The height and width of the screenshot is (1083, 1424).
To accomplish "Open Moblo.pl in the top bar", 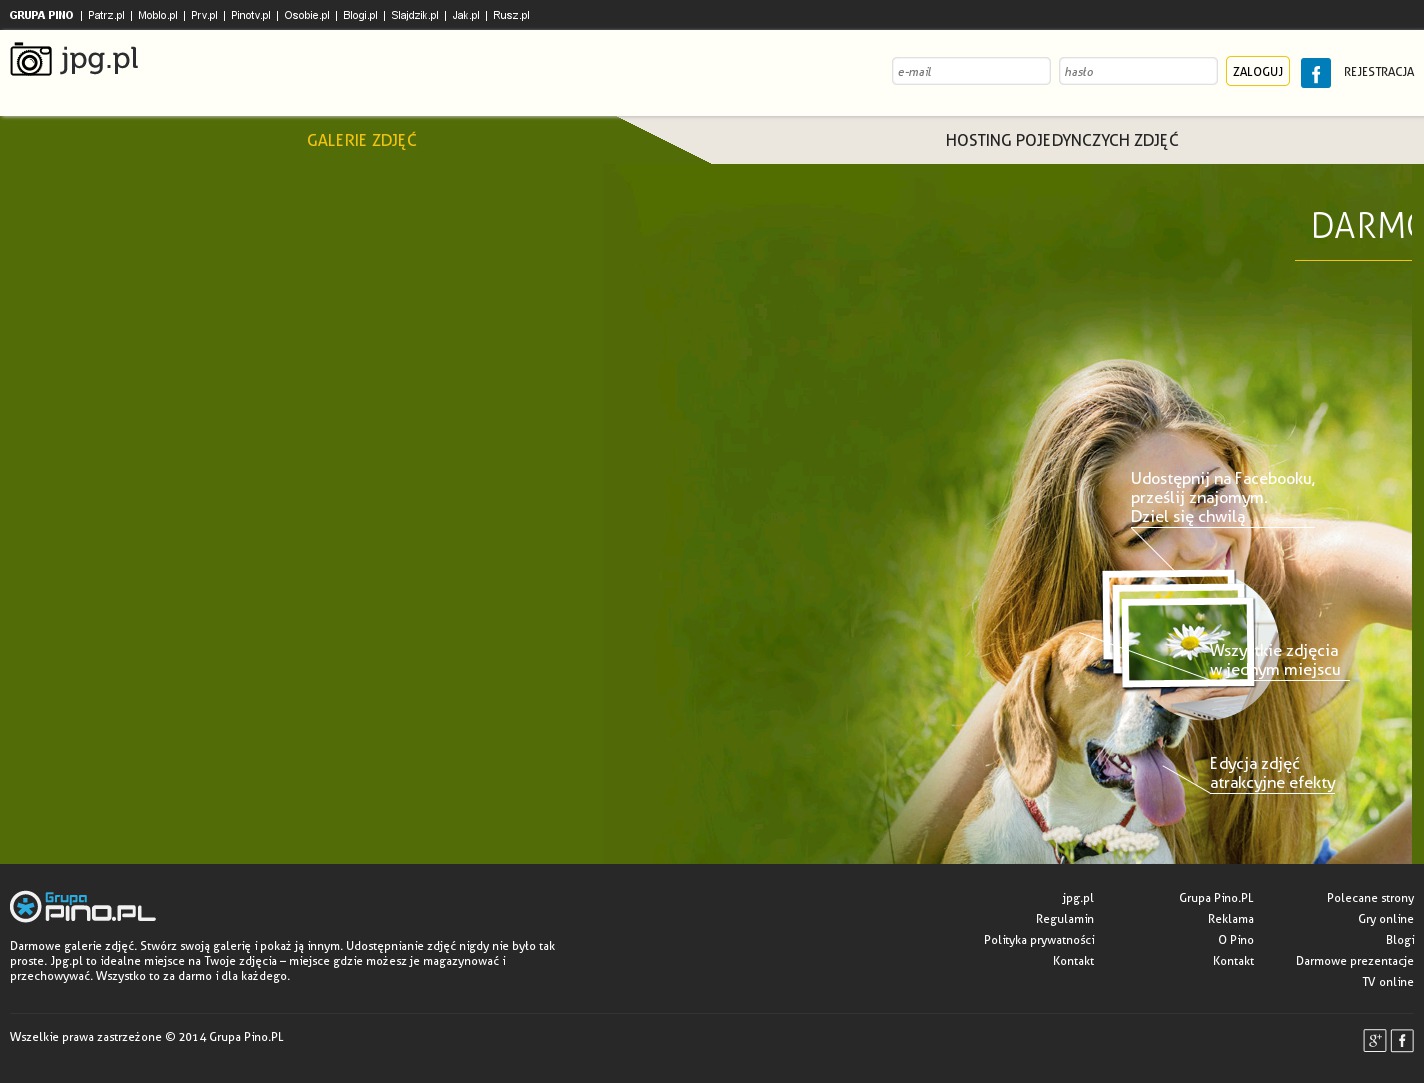I will pyautogui.click(x=157, y=15).
